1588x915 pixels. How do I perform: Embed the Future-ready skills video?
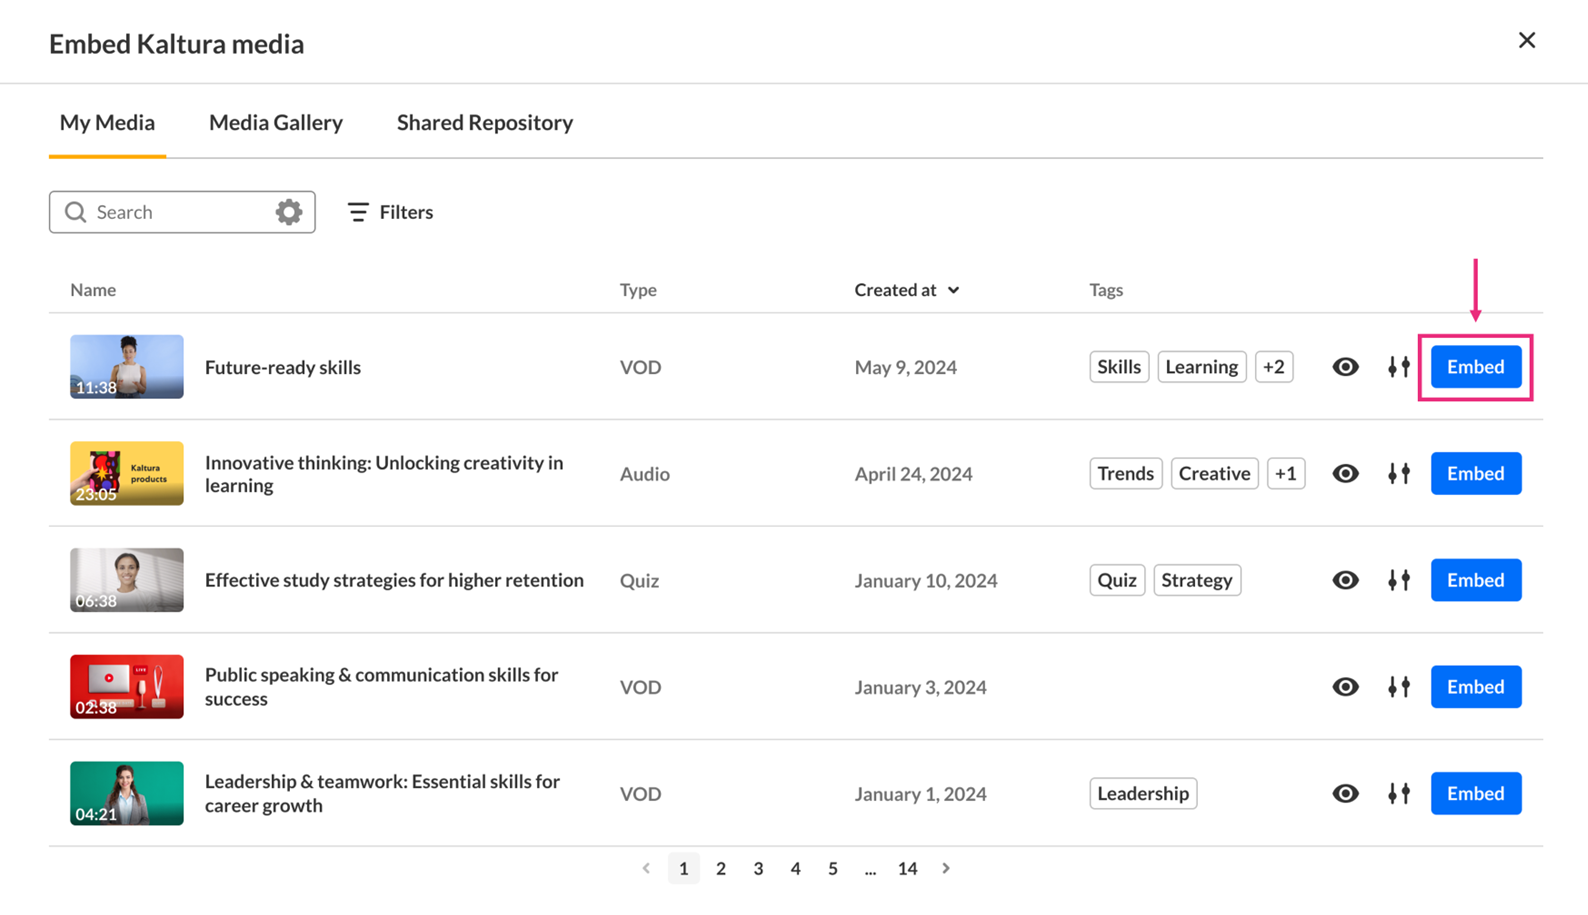(x=1475, y=367)
